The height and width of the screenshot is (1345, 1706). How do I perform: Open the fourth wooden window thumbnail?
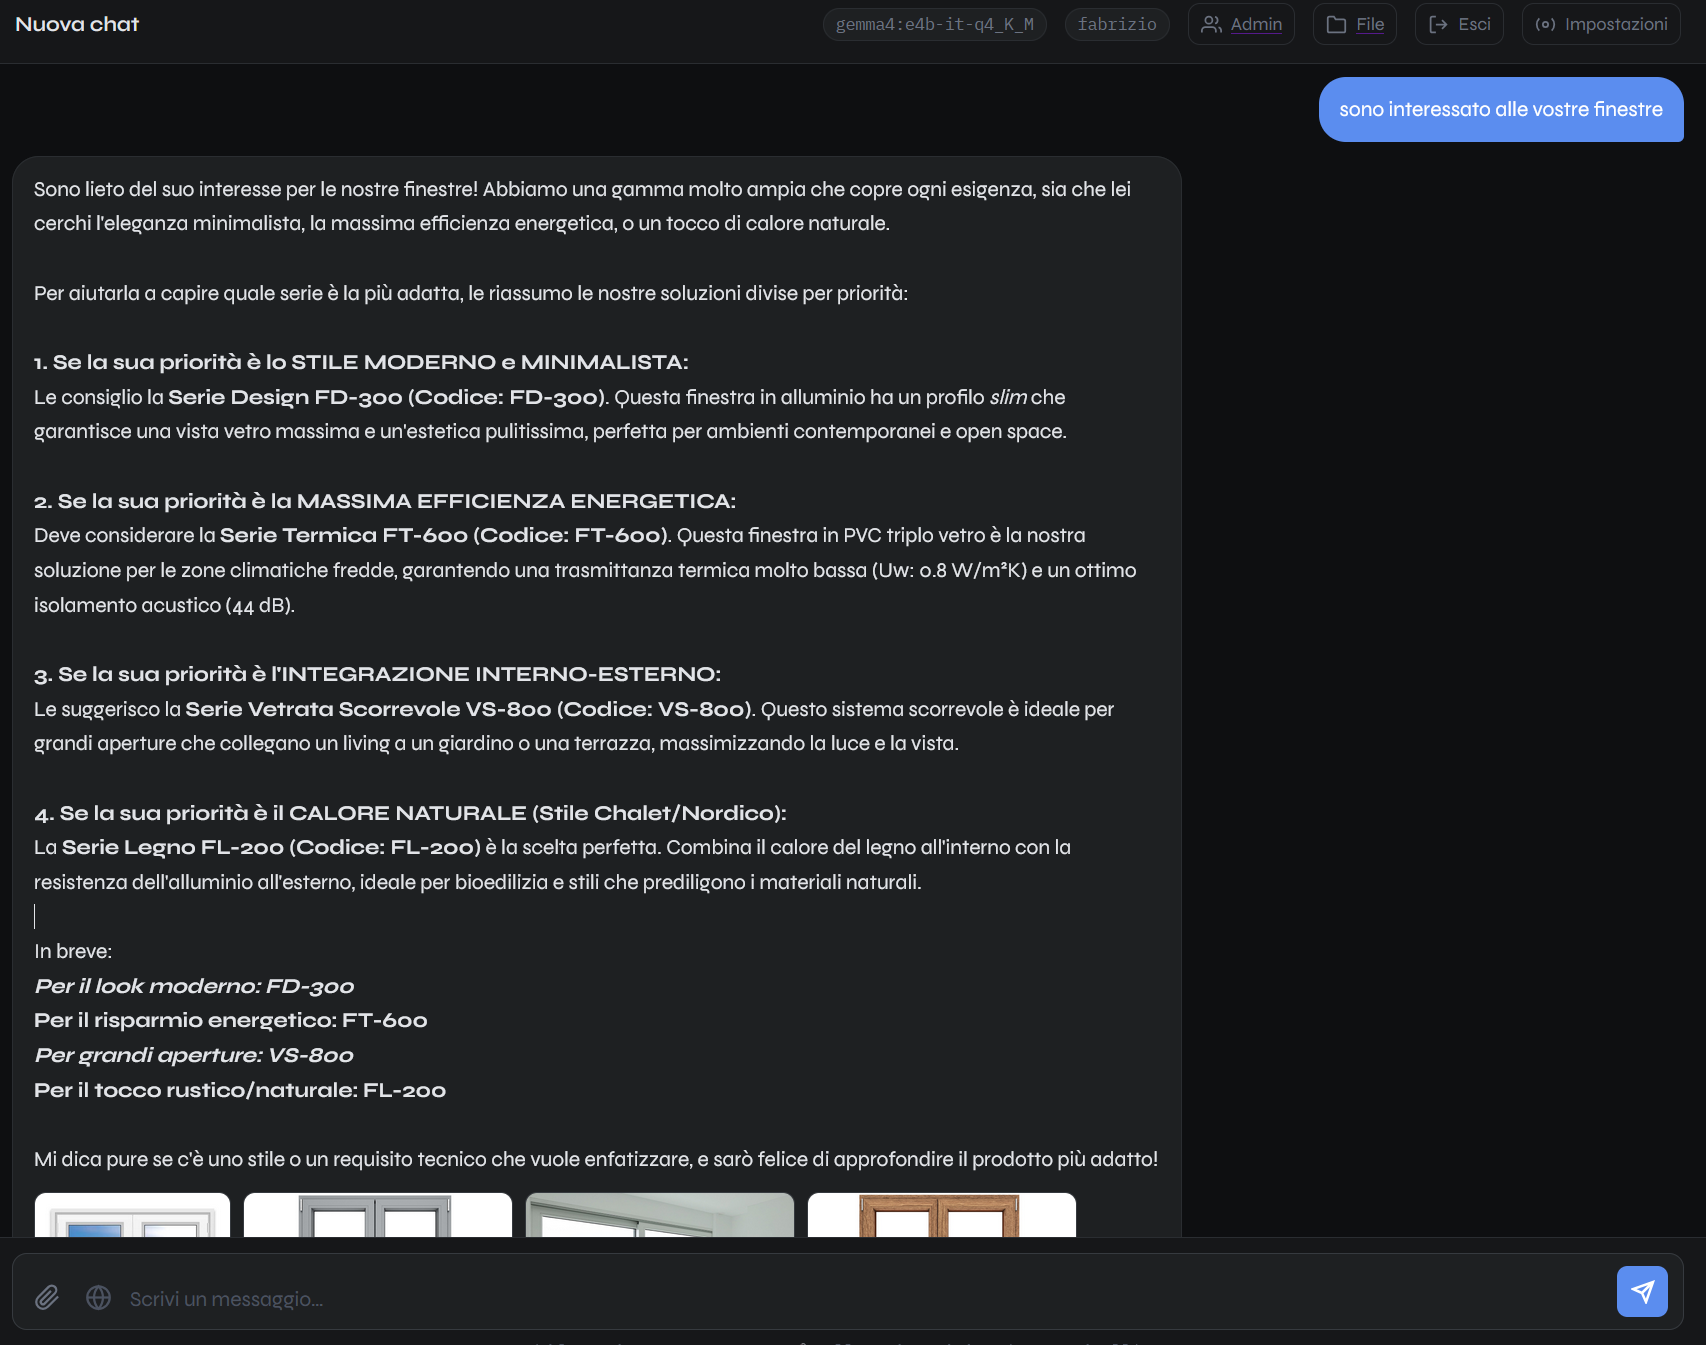pos(941,1215)
